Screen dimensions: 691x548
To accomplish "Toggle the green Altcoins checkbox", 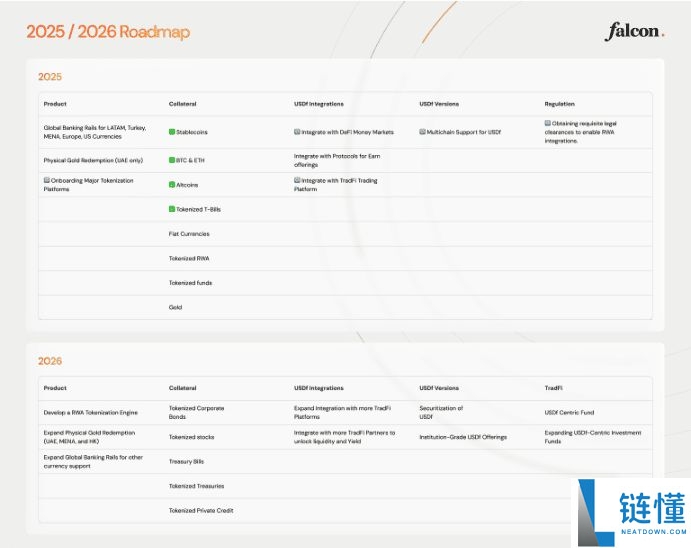I will [172, 185].
